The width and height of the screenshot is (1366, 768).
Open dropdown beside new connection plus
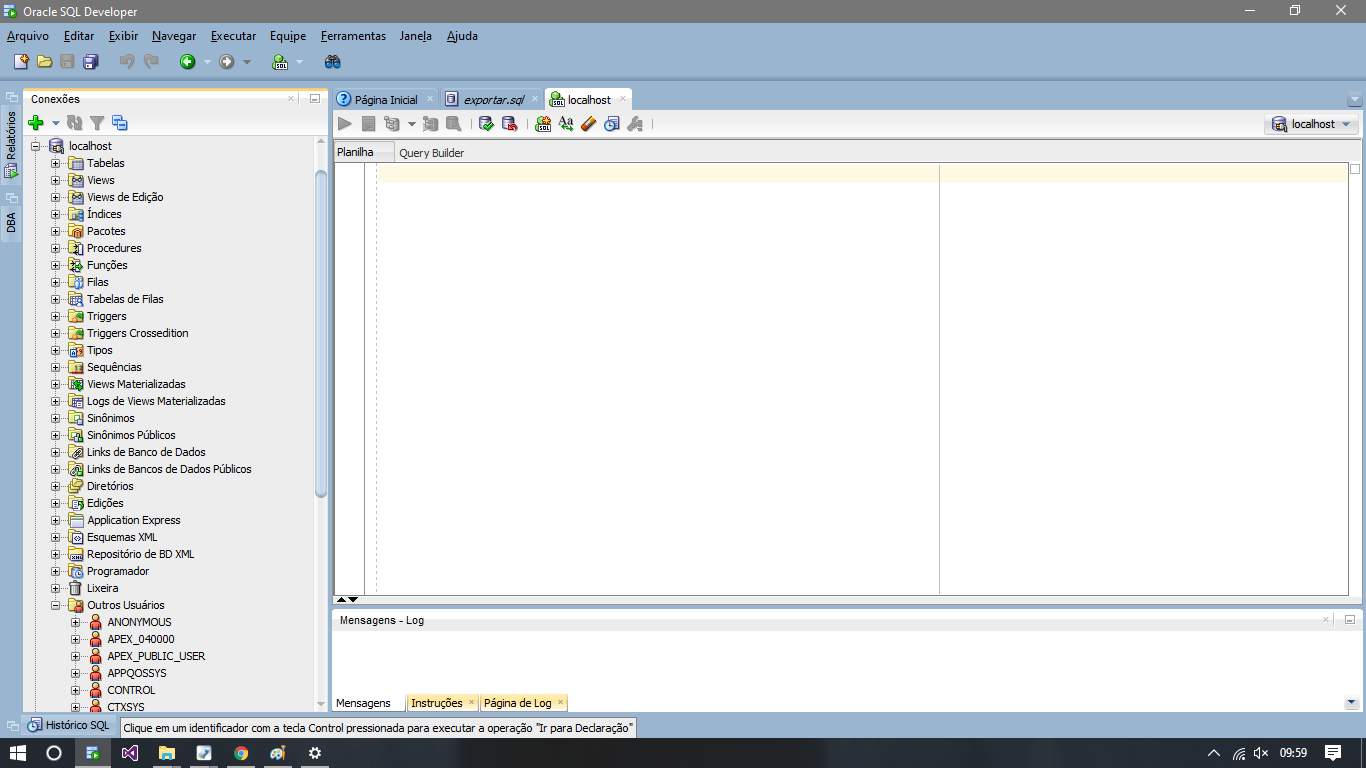56,123
